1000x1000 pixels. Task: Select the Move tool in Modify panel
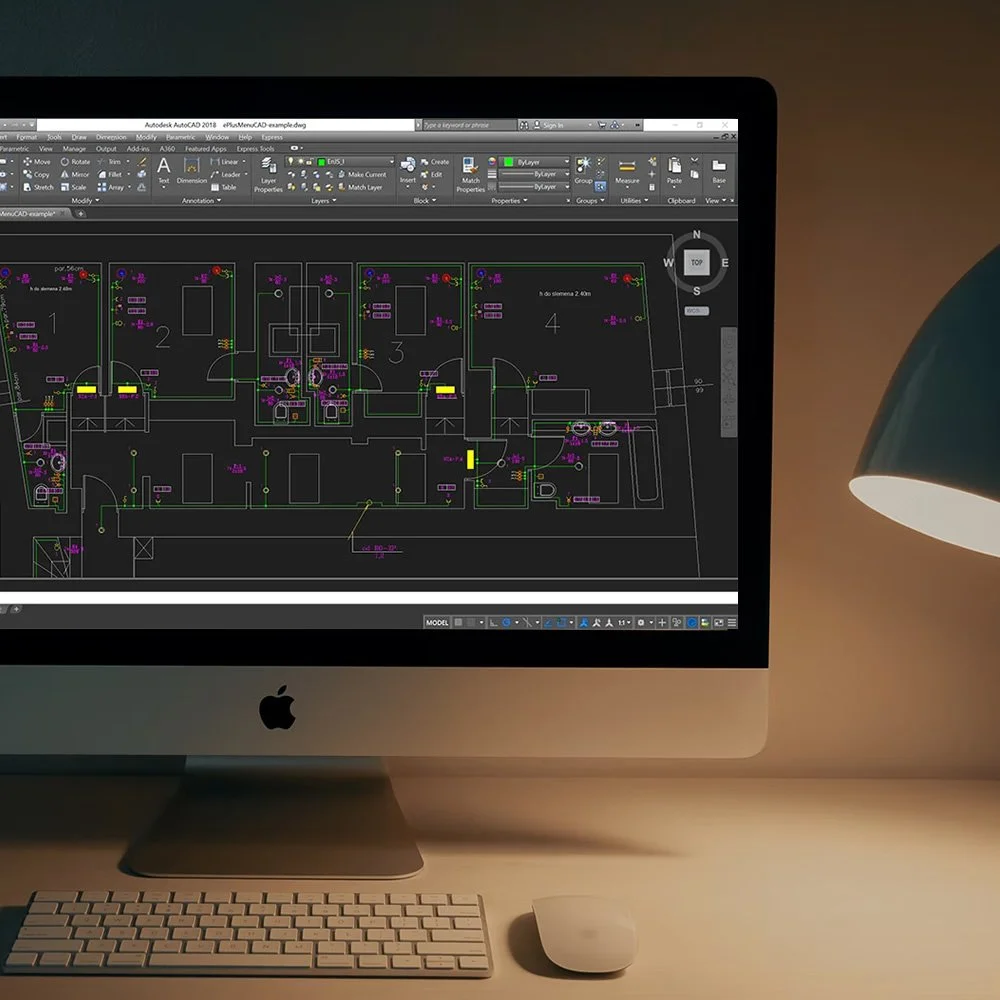(x=36, y=162)
